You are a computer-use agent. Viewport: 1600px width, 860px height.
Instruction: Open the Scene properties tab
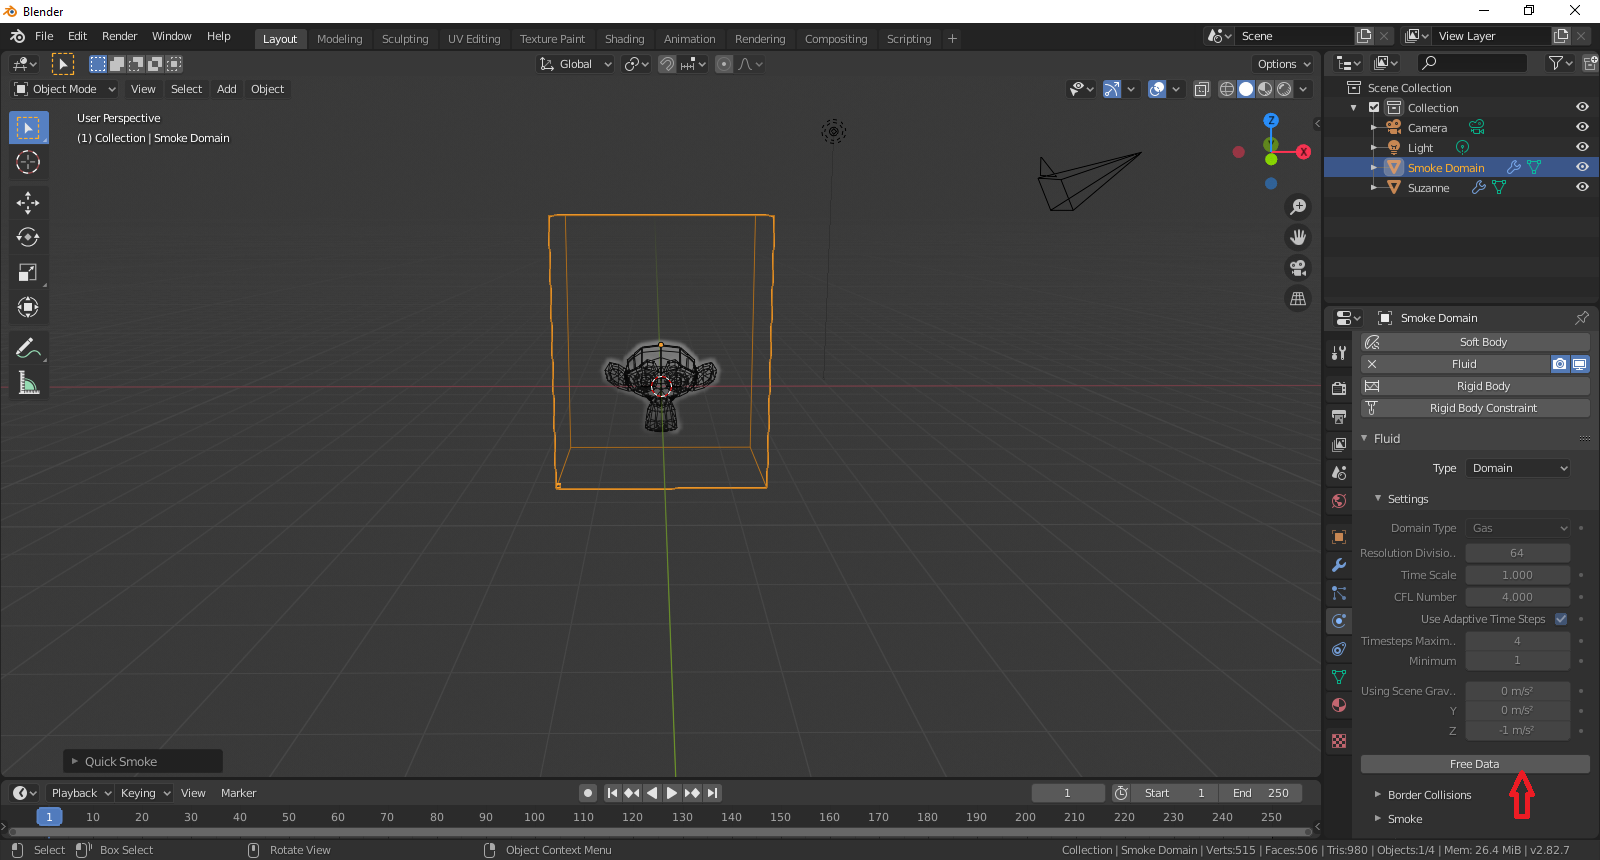pos(1339,472)
